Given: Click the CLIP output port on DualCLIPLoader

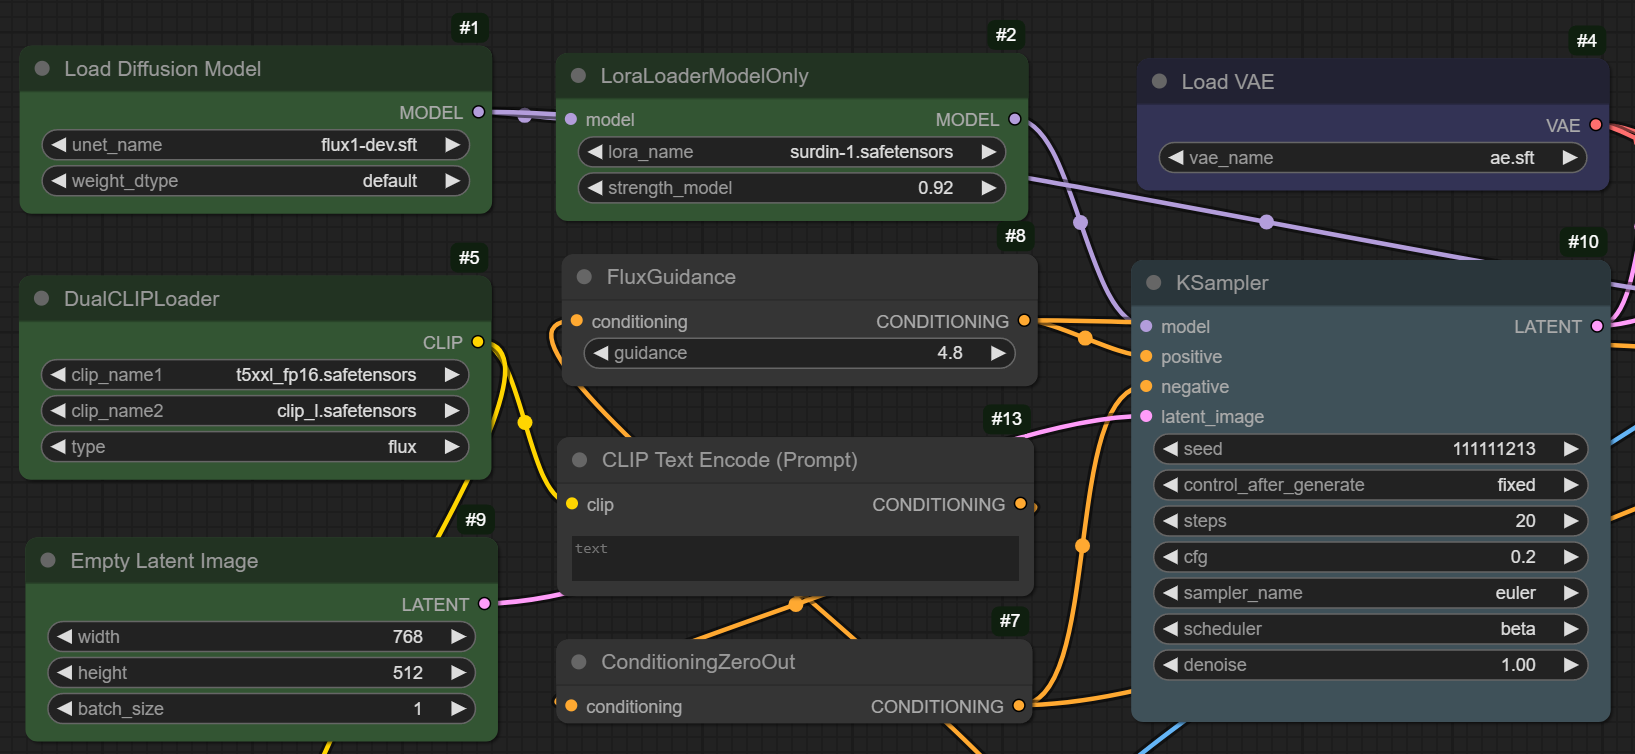Looking at the screenshot, I should coord(478,342).
